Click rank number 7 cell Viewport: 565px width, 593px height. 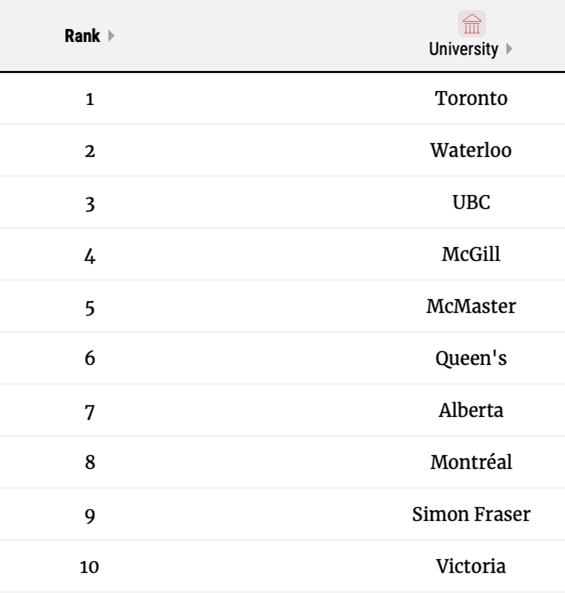click(90, 412)
